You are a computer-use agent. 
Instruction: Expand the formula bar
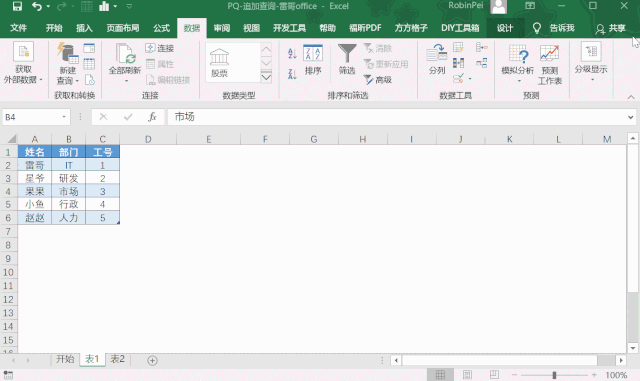click(x=631, y=117)
